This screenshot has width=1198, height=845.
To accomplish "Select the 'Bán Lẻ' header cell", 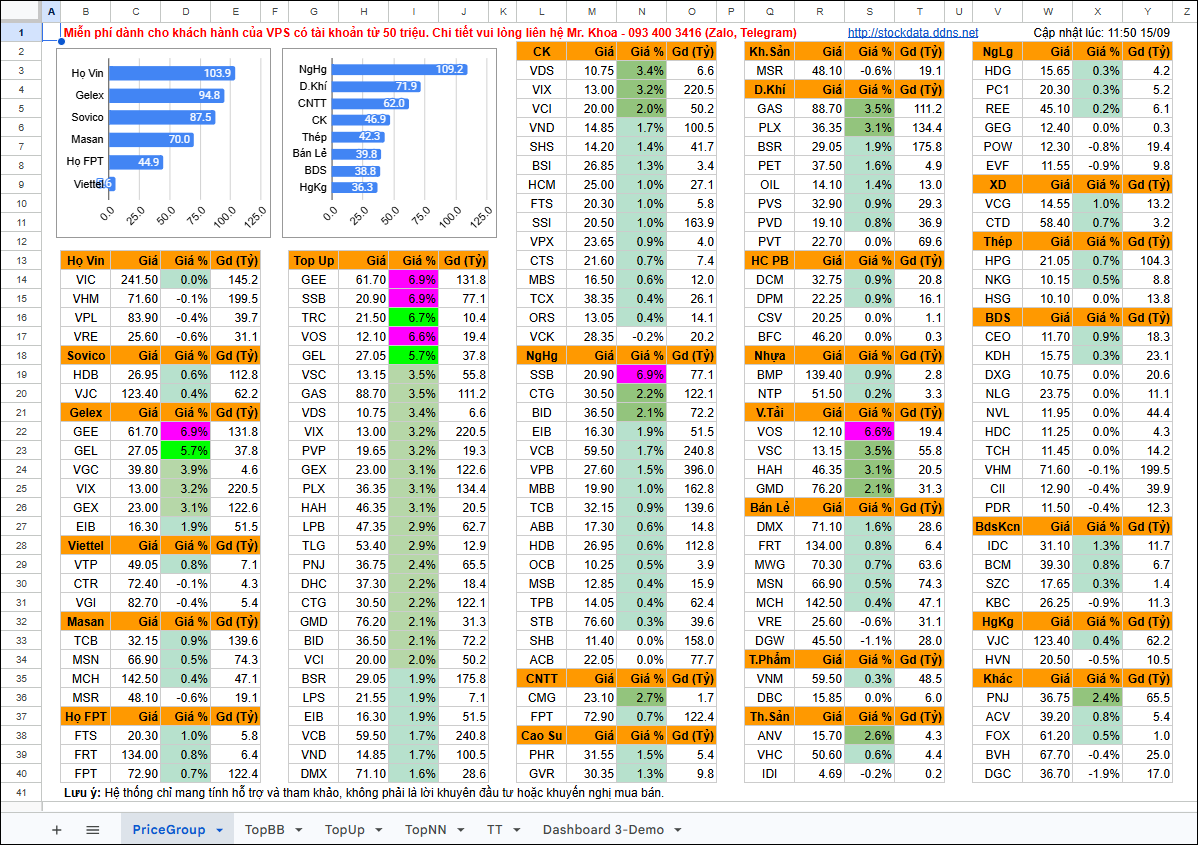I will (x=769, y=508).
